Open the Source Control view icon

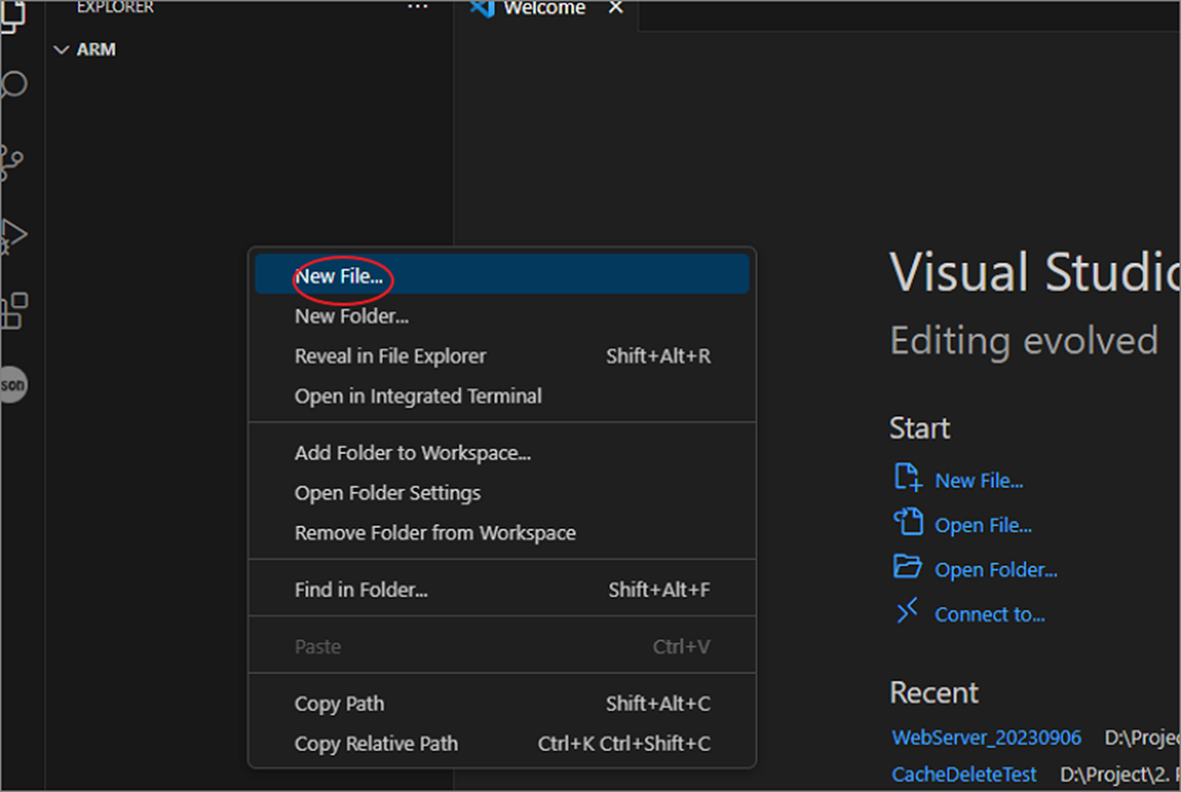tap(11, 162)
